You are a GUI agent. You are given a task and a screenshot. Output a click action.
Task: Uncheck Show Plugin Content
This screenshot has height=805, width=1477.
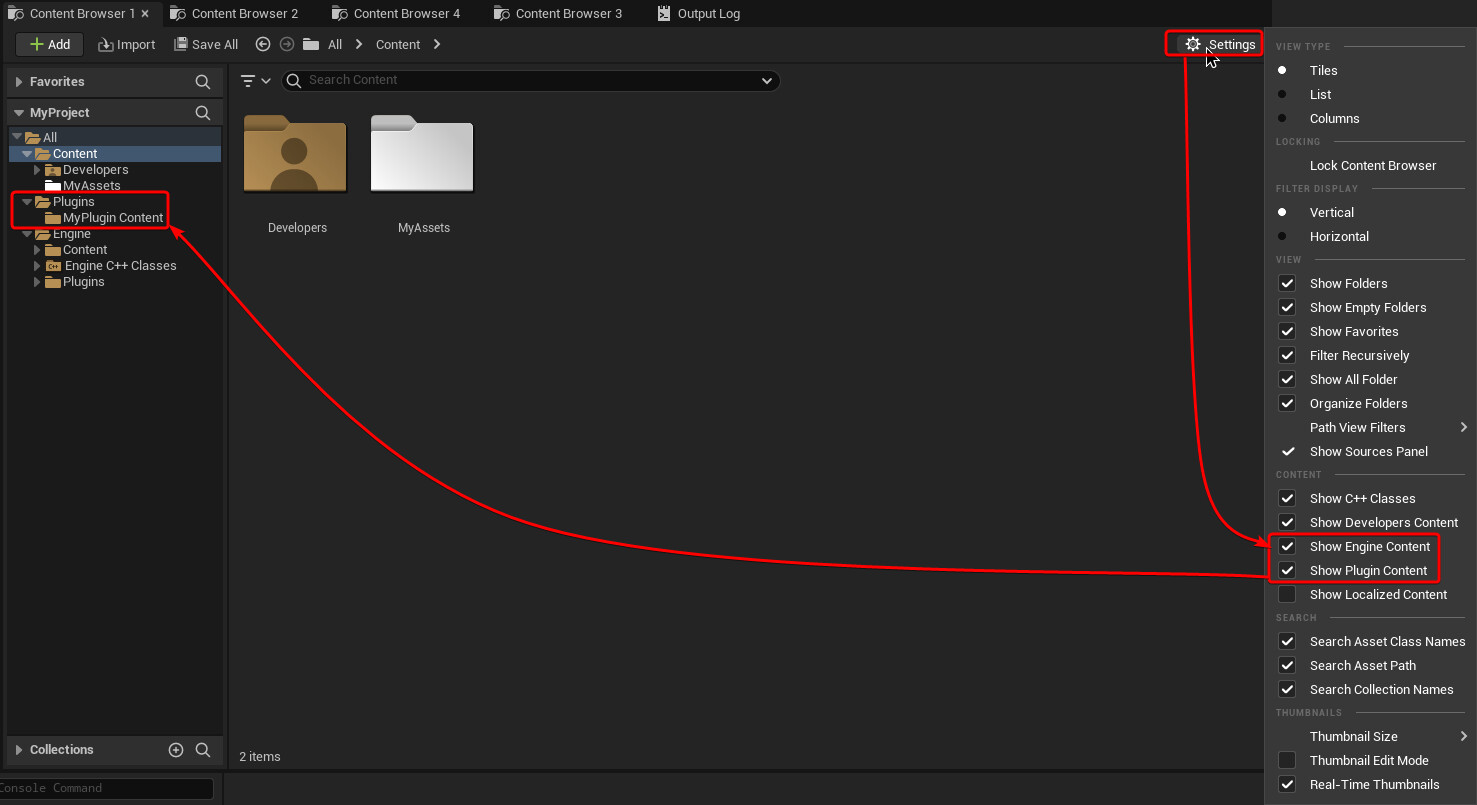coord(1287,570)
